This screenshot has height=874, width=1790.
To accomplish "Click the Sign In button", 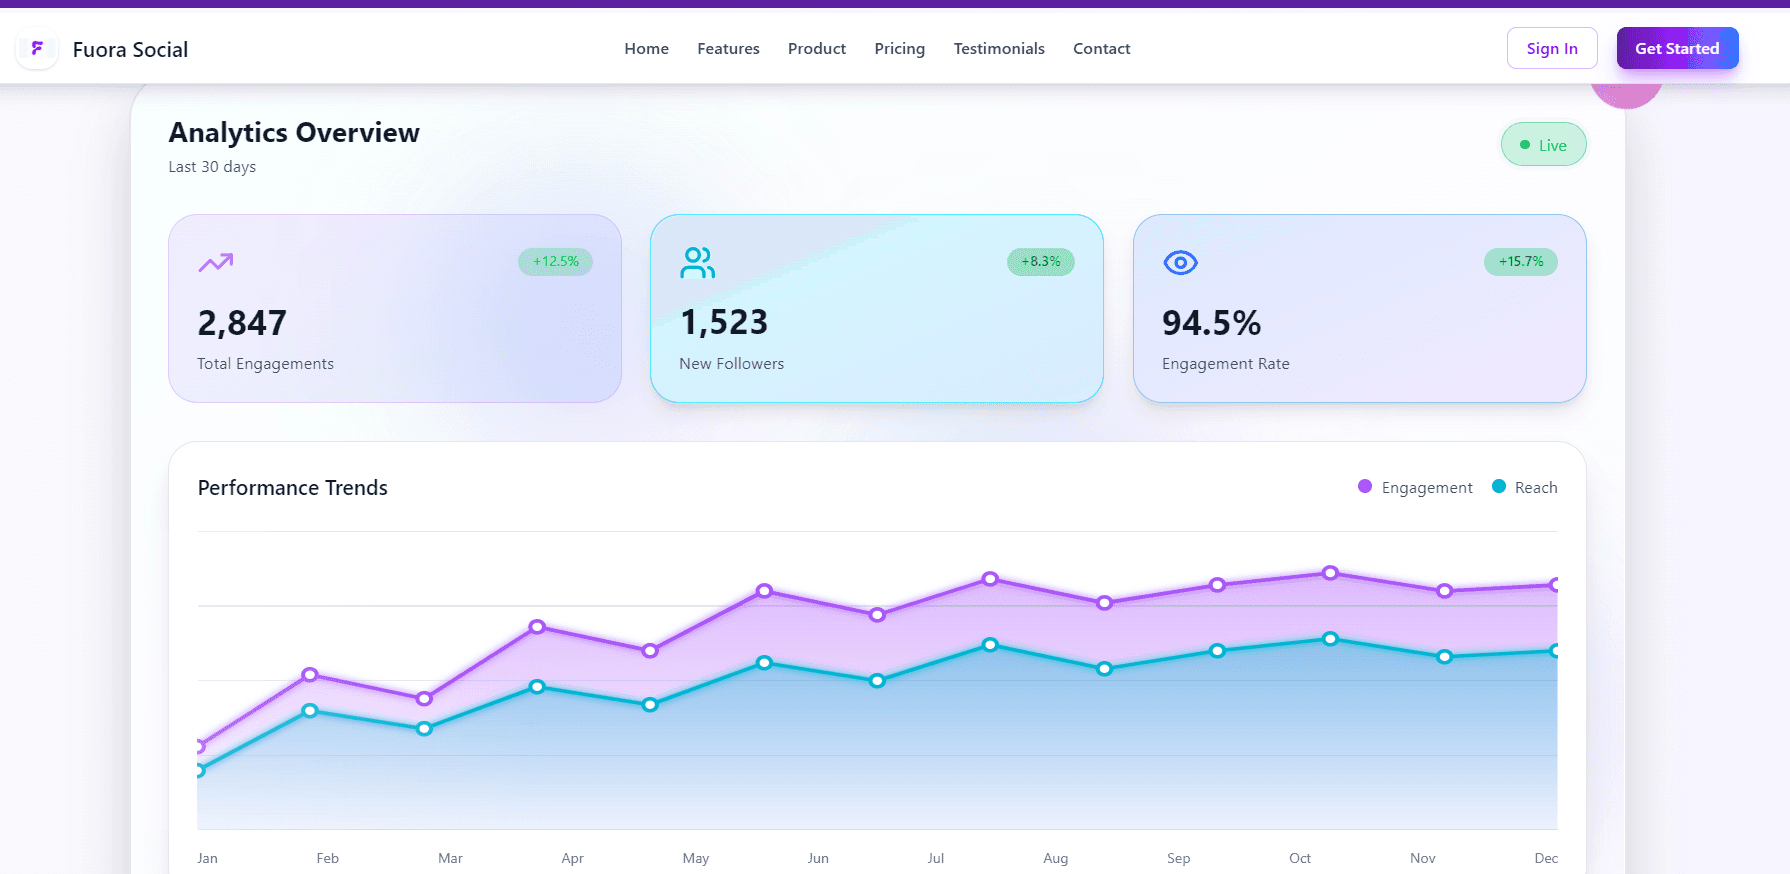I will pos(1552,48).
